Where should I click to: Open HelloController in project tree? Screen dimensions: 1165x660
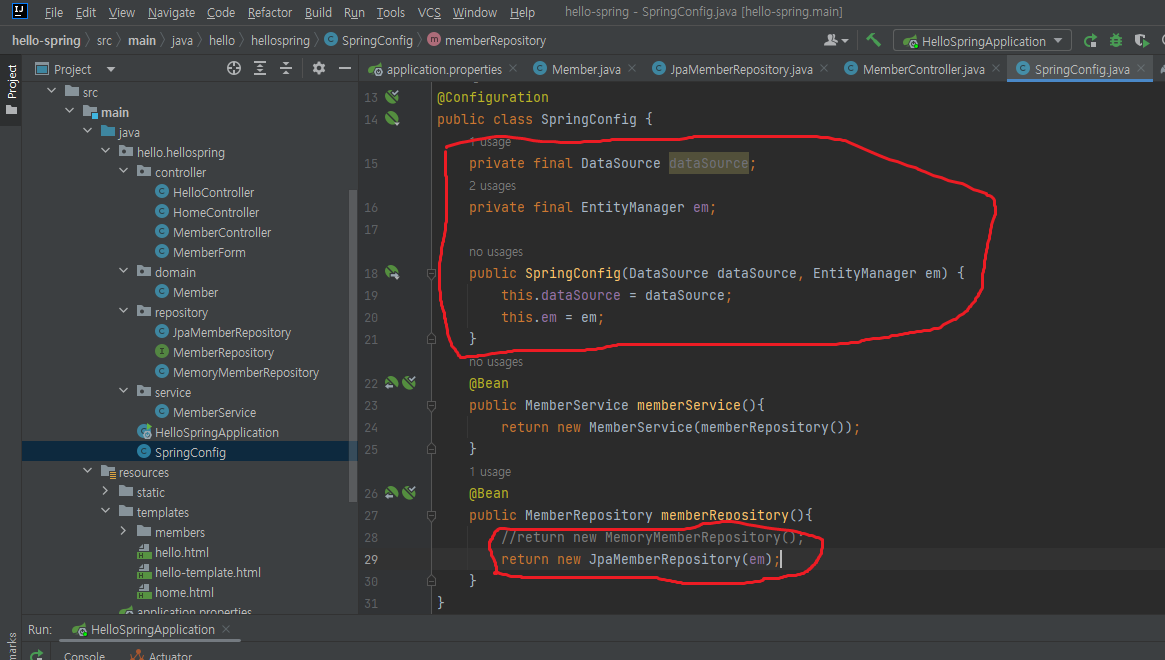coord(213,192)
